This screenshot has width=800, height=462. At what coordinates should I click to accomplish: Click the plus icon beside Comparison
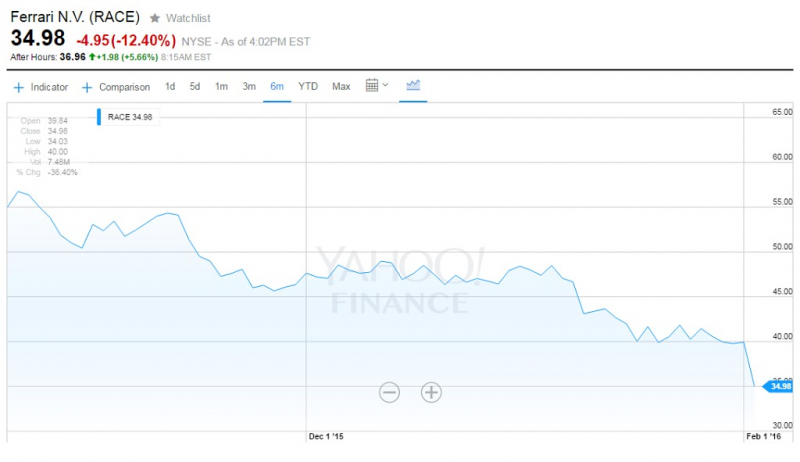pyautogui.click(x=87, y=87)
